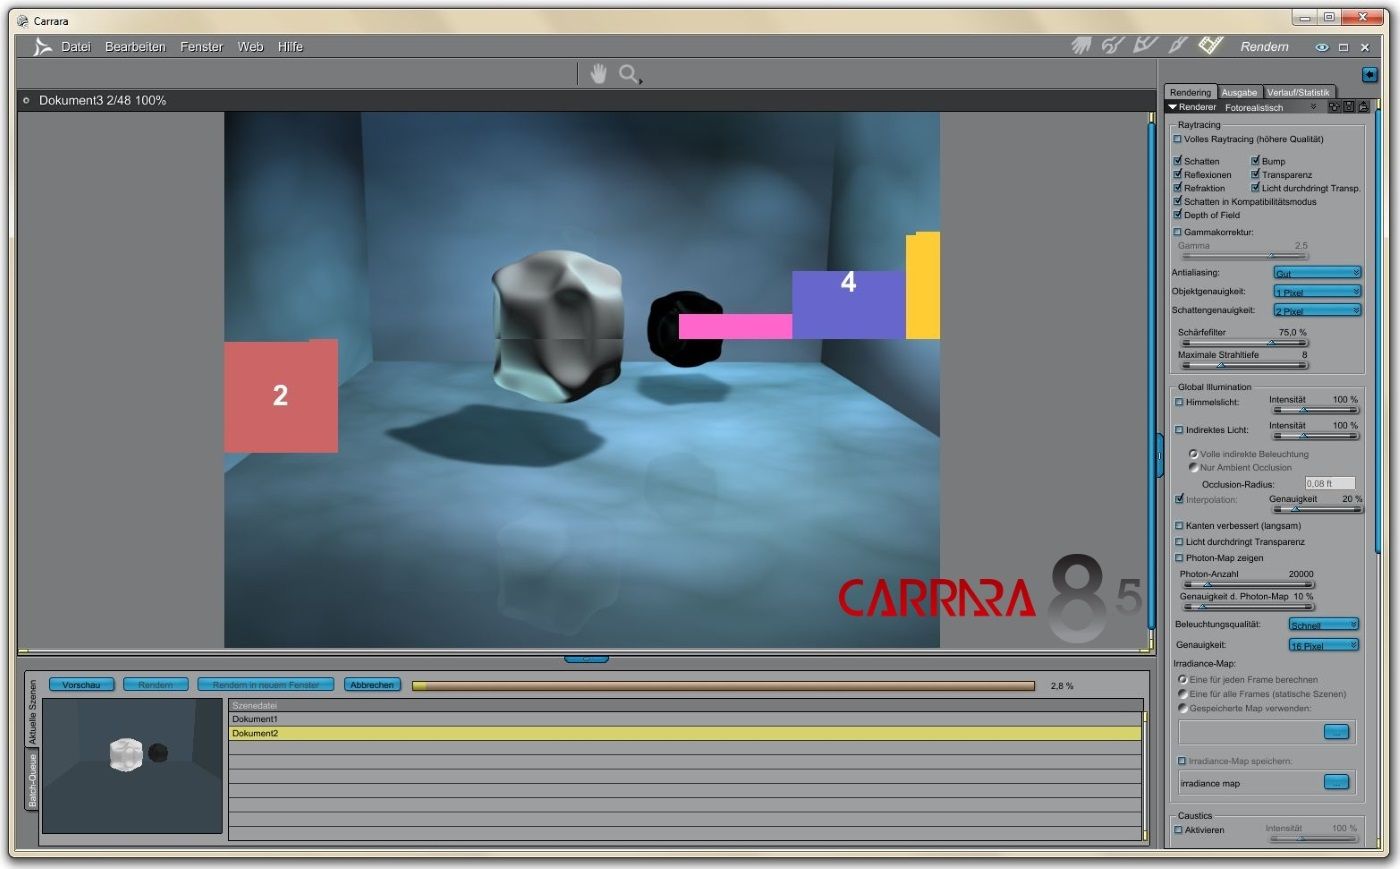Activate Caustics with Aktivieren checkbox
This screenshot has height=869, width=1400.
tap(1178, 830)
